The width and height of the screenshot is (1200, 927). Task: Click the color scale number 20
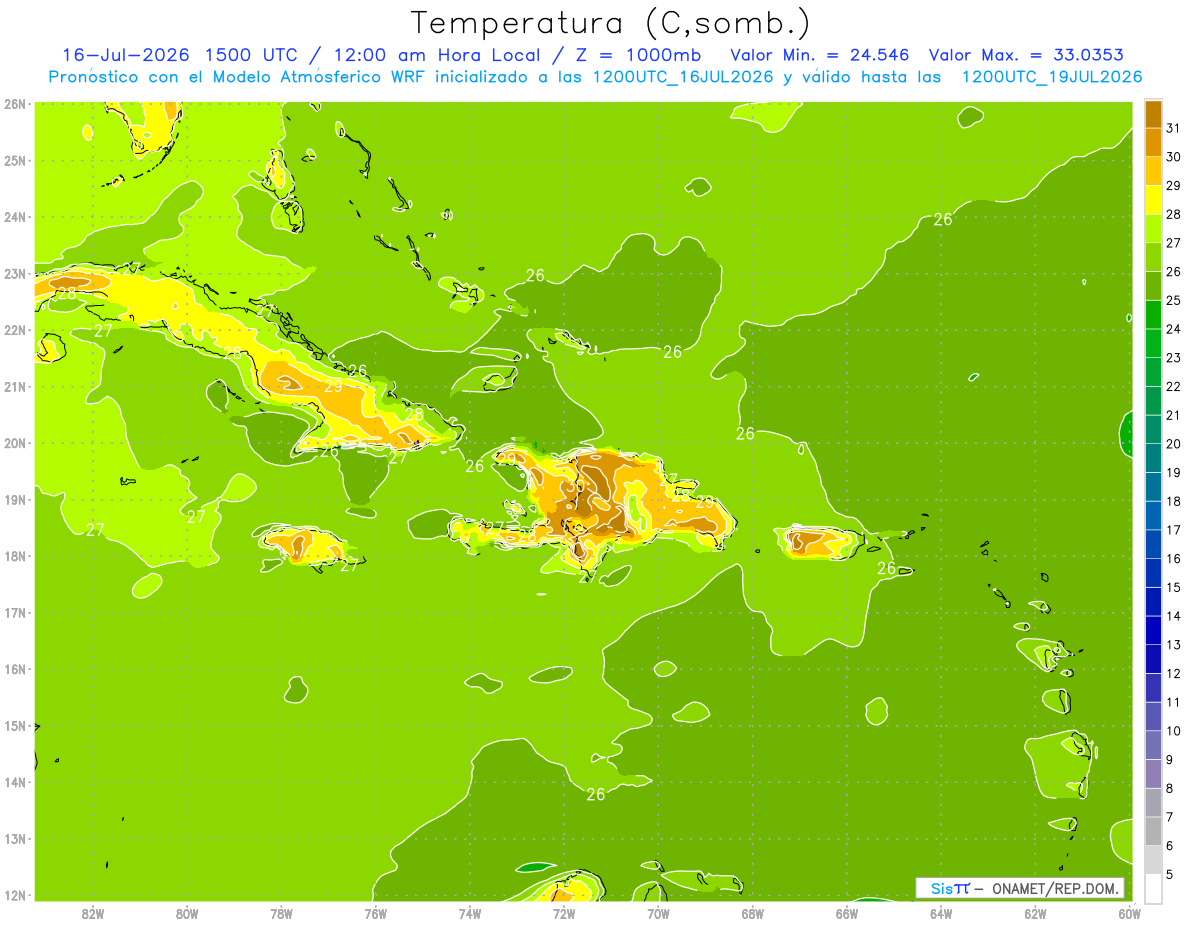1172,444
